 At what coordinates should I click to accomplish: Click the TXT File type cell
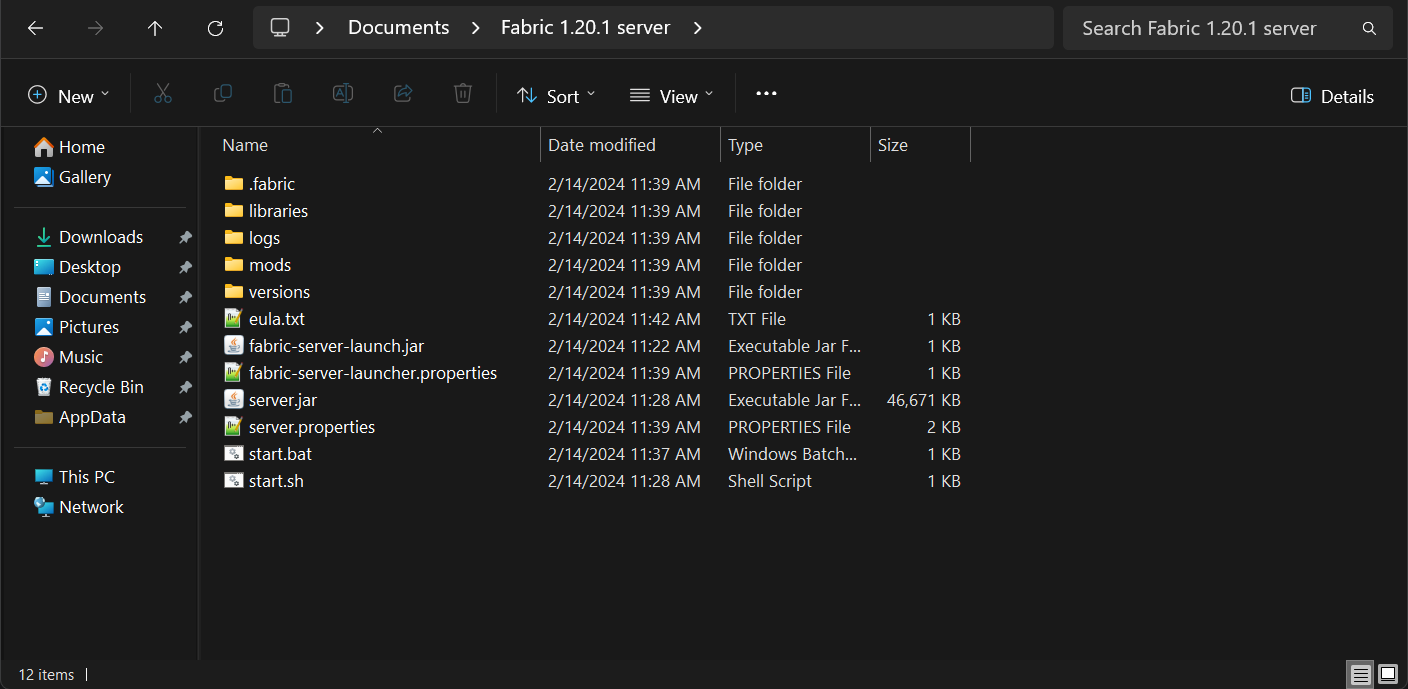(757, 319)
